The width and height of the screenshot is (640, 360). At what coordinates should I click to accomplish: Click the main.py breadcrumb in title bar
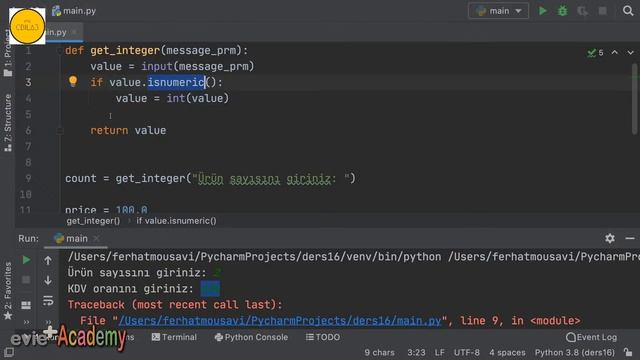[74, 11]
